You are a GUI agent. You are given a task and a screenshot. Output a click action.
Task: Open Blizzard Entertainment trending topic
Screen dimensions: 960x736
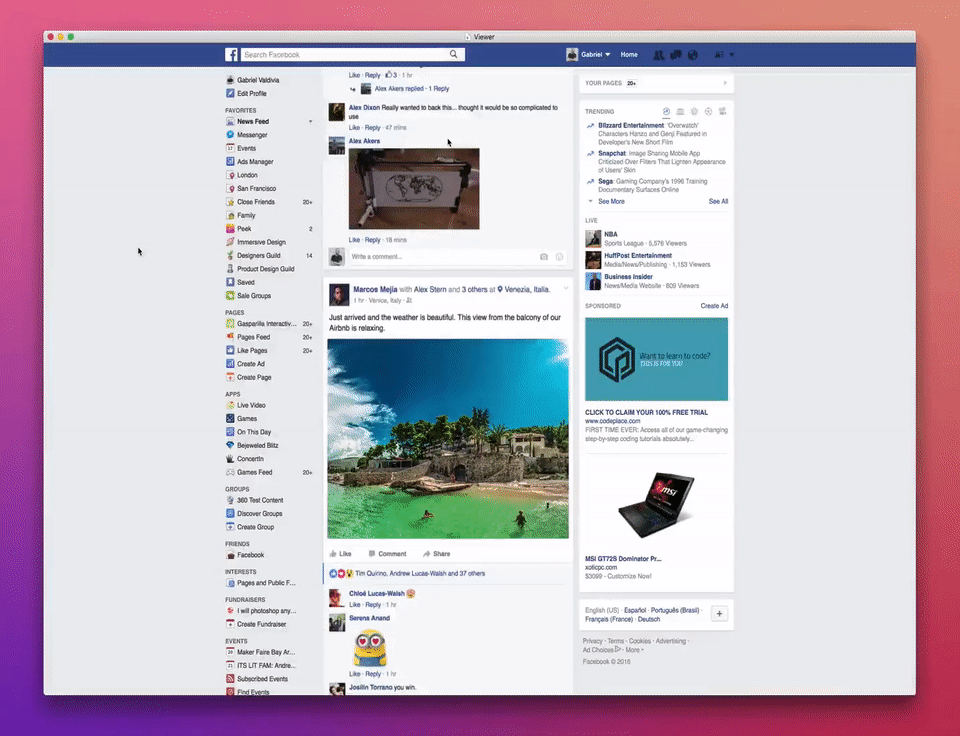tap(631, 126)
